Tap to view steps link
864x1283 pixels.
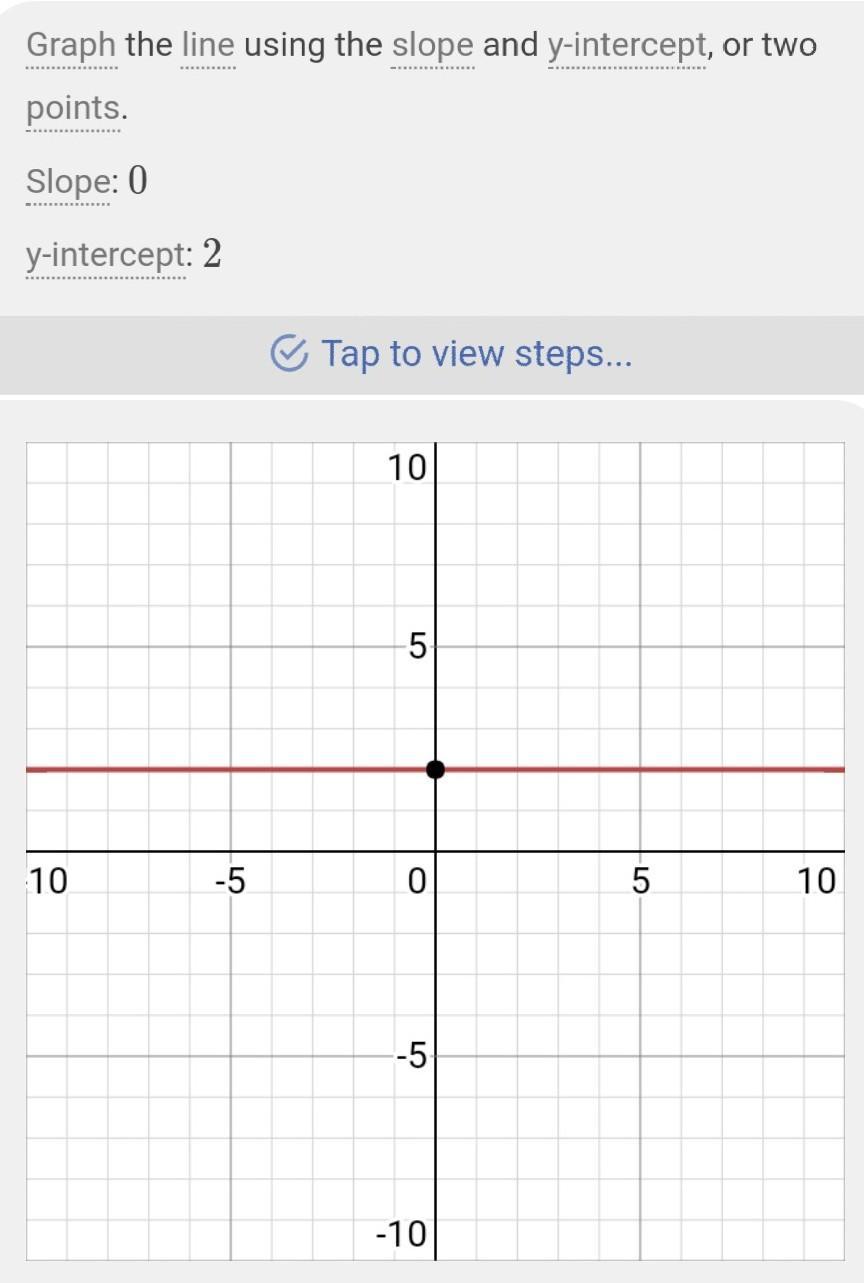476,353
